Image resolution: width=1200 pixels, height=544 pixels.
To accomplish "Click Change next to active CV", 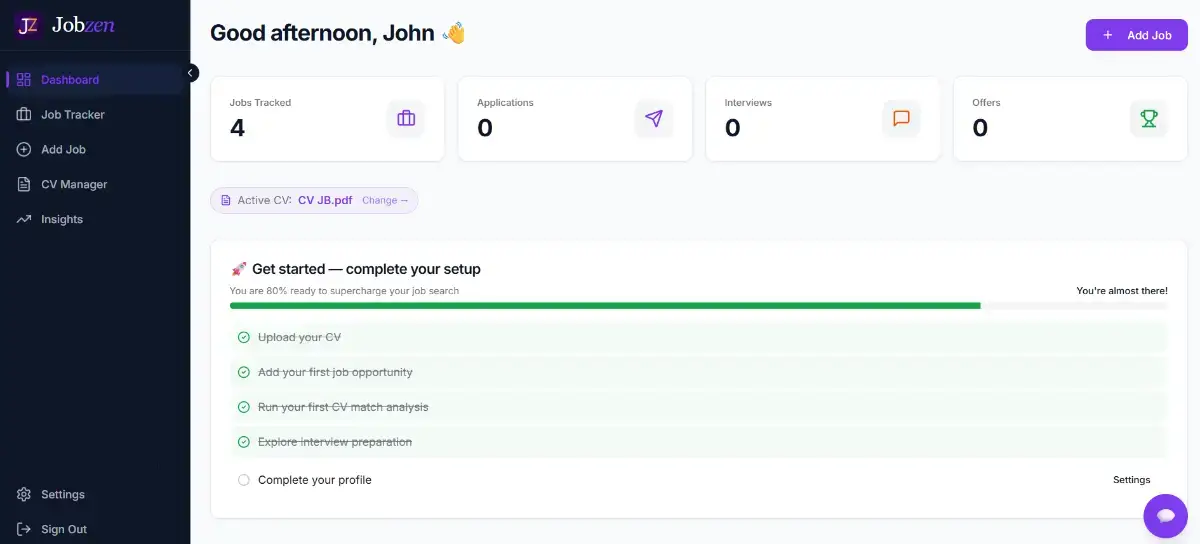I will 385,200.
